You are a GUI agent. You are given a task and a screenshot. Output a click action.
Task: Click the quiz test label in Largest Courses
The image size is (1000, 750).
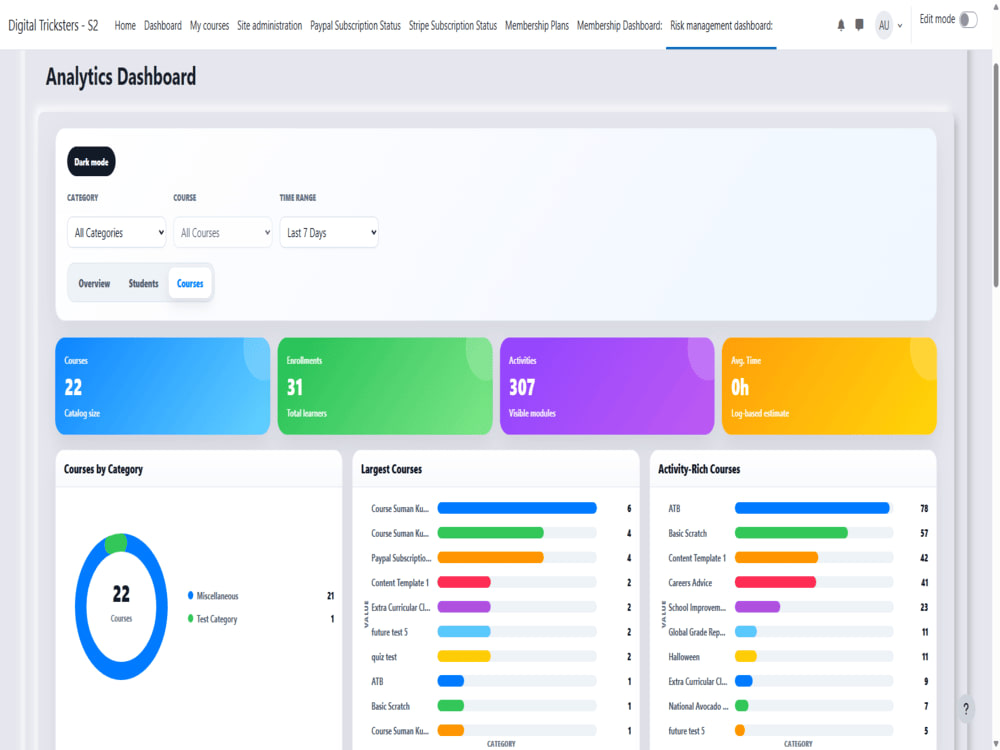(x=384, y=657)
